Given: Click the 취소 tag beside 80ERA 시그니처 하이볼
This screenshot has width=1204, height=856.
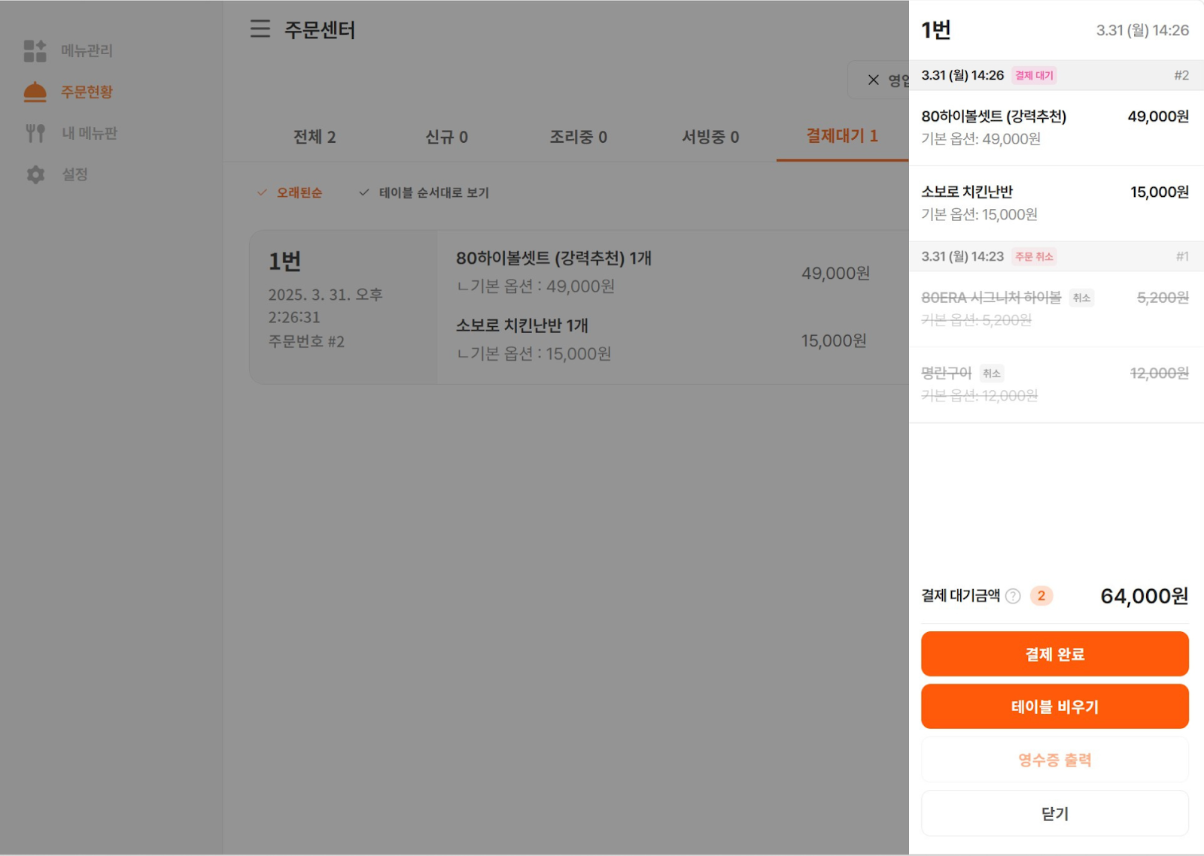Looking at the screenshot, I should point(1081,297).
